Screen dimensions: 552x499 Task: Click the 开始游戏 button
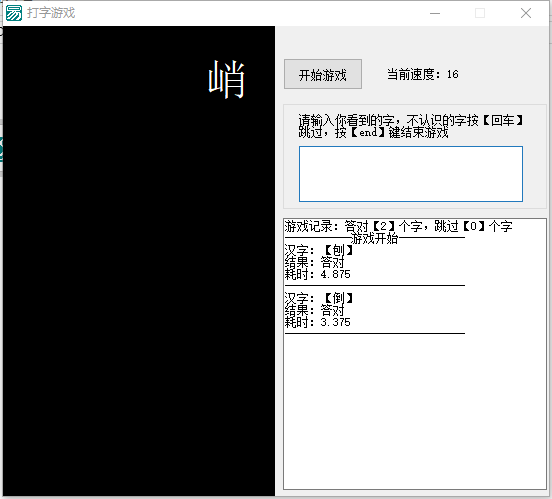322,74
